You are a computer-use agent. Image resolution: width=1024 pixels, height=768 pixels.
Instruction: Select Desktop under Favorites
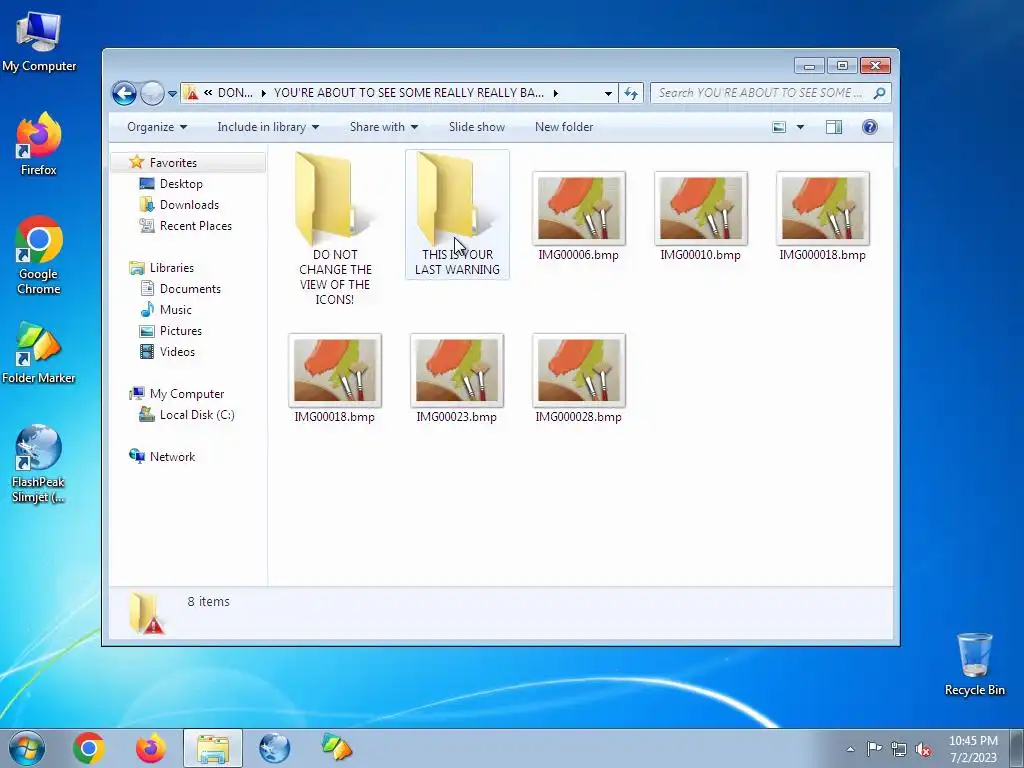tap(181, 184)
